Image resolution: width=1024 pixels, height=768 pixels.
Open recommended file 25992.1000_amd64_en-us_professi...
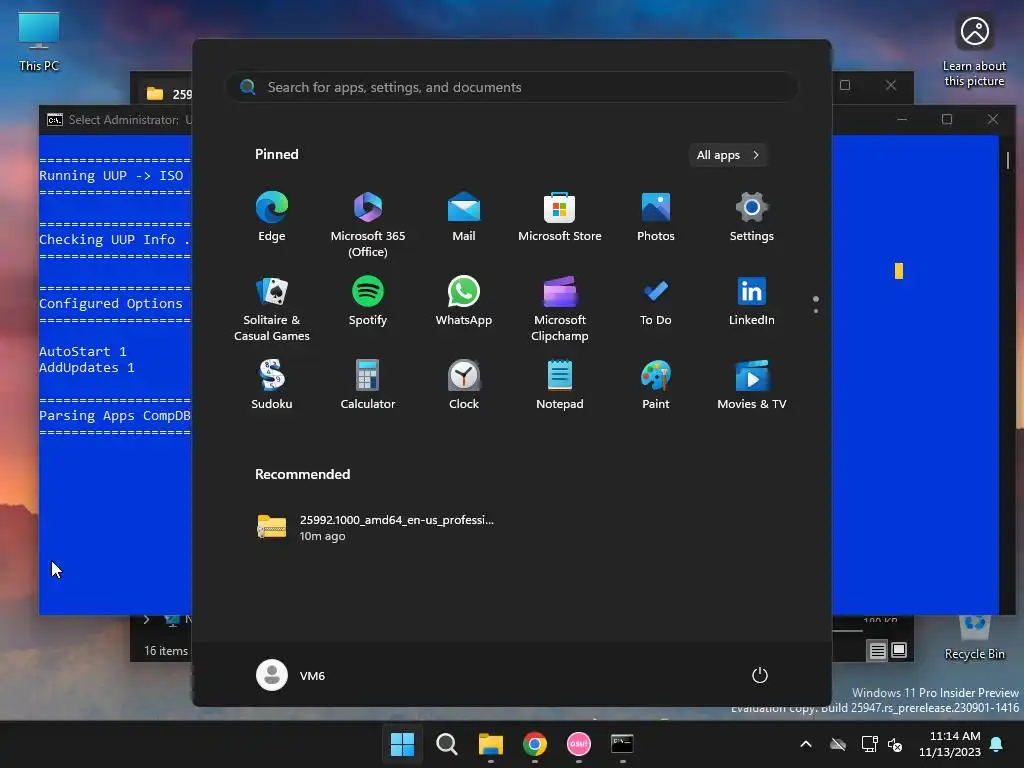click(376, 528)
